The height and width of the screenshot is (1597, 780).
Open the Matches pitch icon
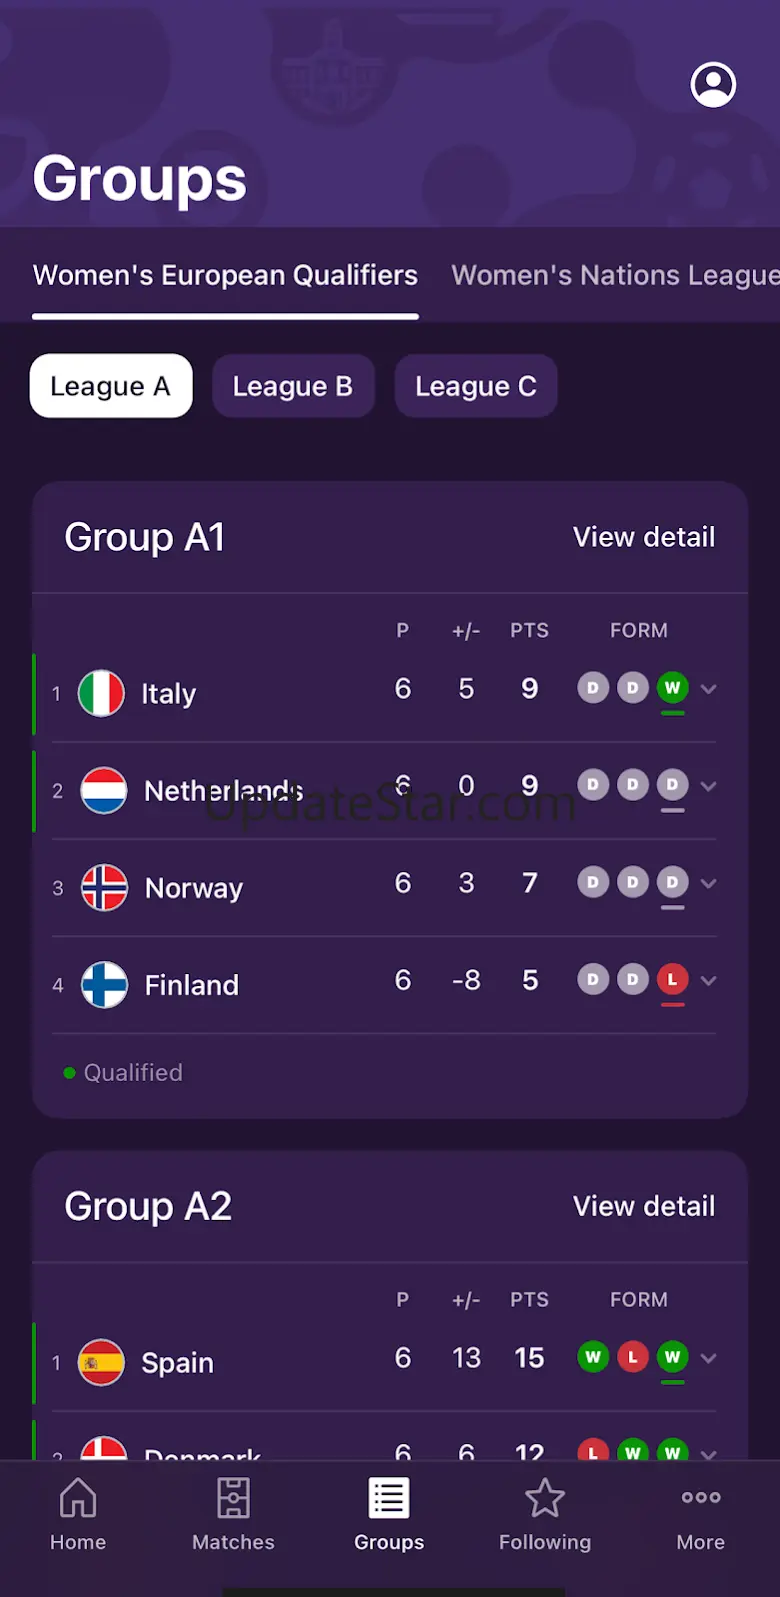click(x=233, y=1499)
